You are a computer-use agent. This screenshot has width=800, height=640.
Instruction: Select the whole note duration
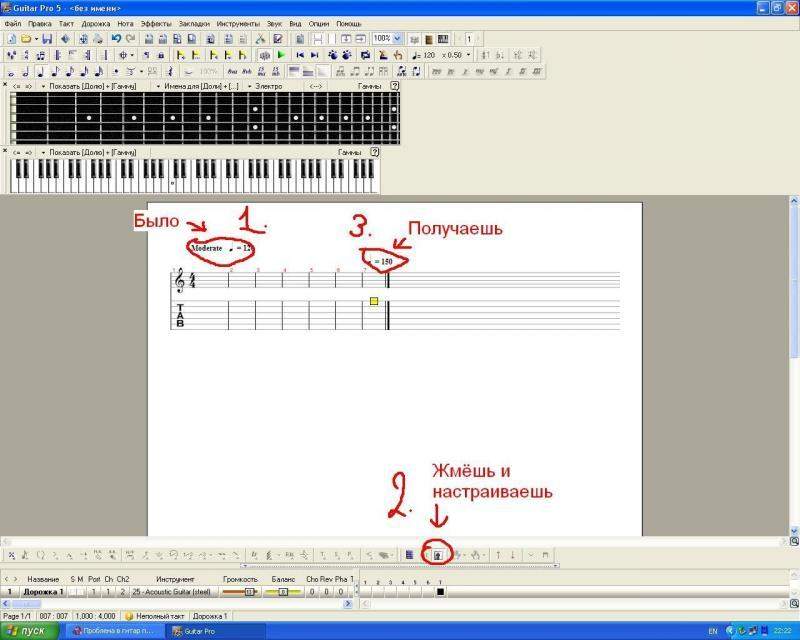[11, 71]
